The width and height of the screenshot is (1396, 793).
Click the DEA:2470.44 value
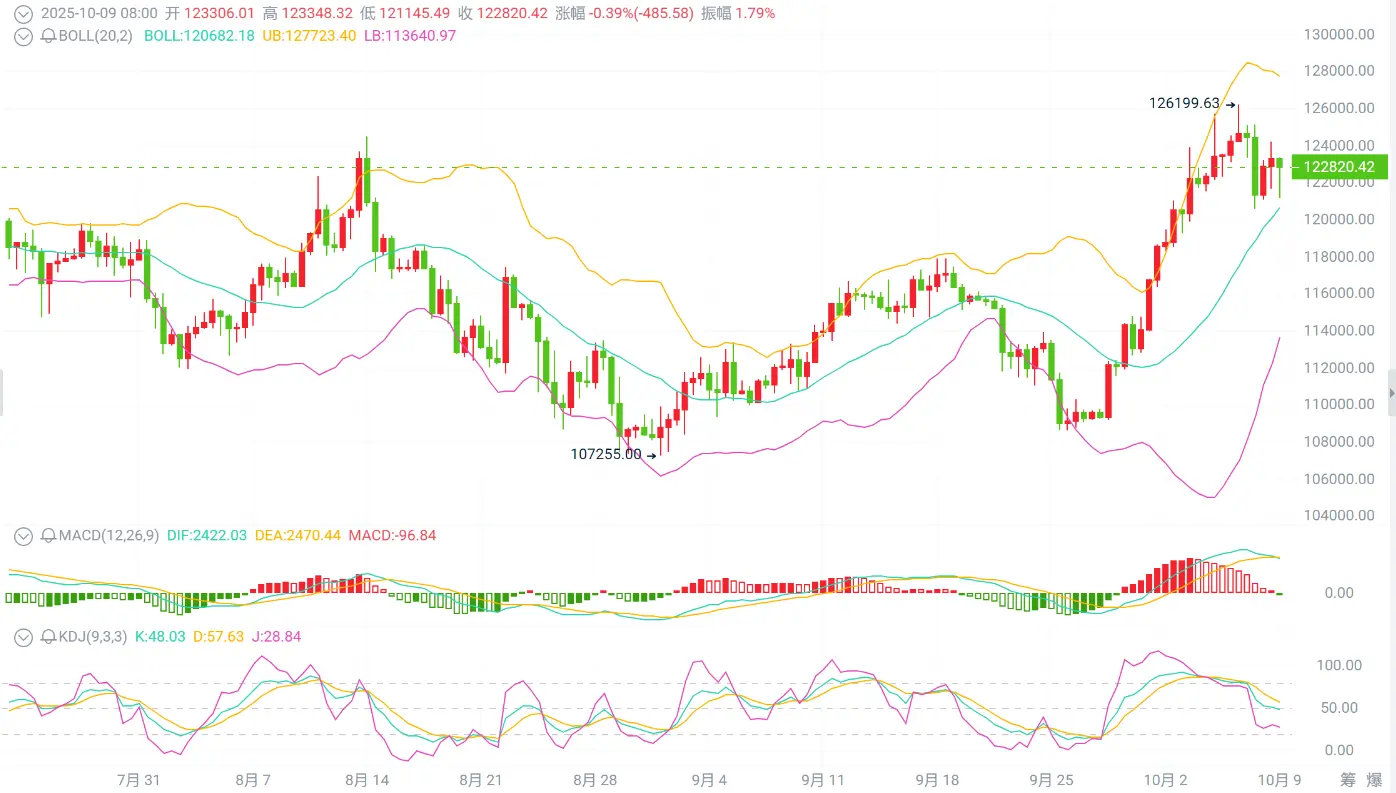pos(298,536)
